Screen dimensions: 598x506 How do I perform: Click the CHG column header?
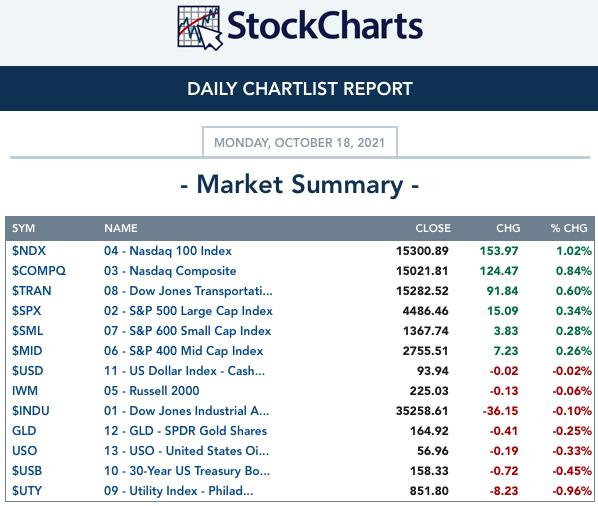pos(508,228)
